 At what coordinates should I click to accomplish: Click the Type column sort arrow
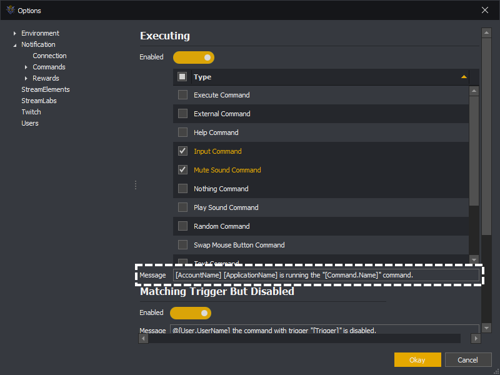coord(464,77)
